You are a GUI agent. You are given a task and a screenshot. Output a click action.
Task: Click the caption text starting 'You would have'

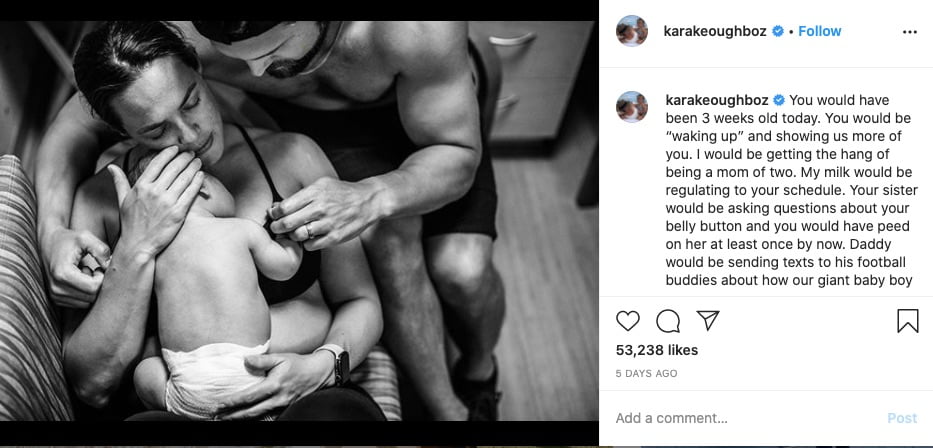791,190
